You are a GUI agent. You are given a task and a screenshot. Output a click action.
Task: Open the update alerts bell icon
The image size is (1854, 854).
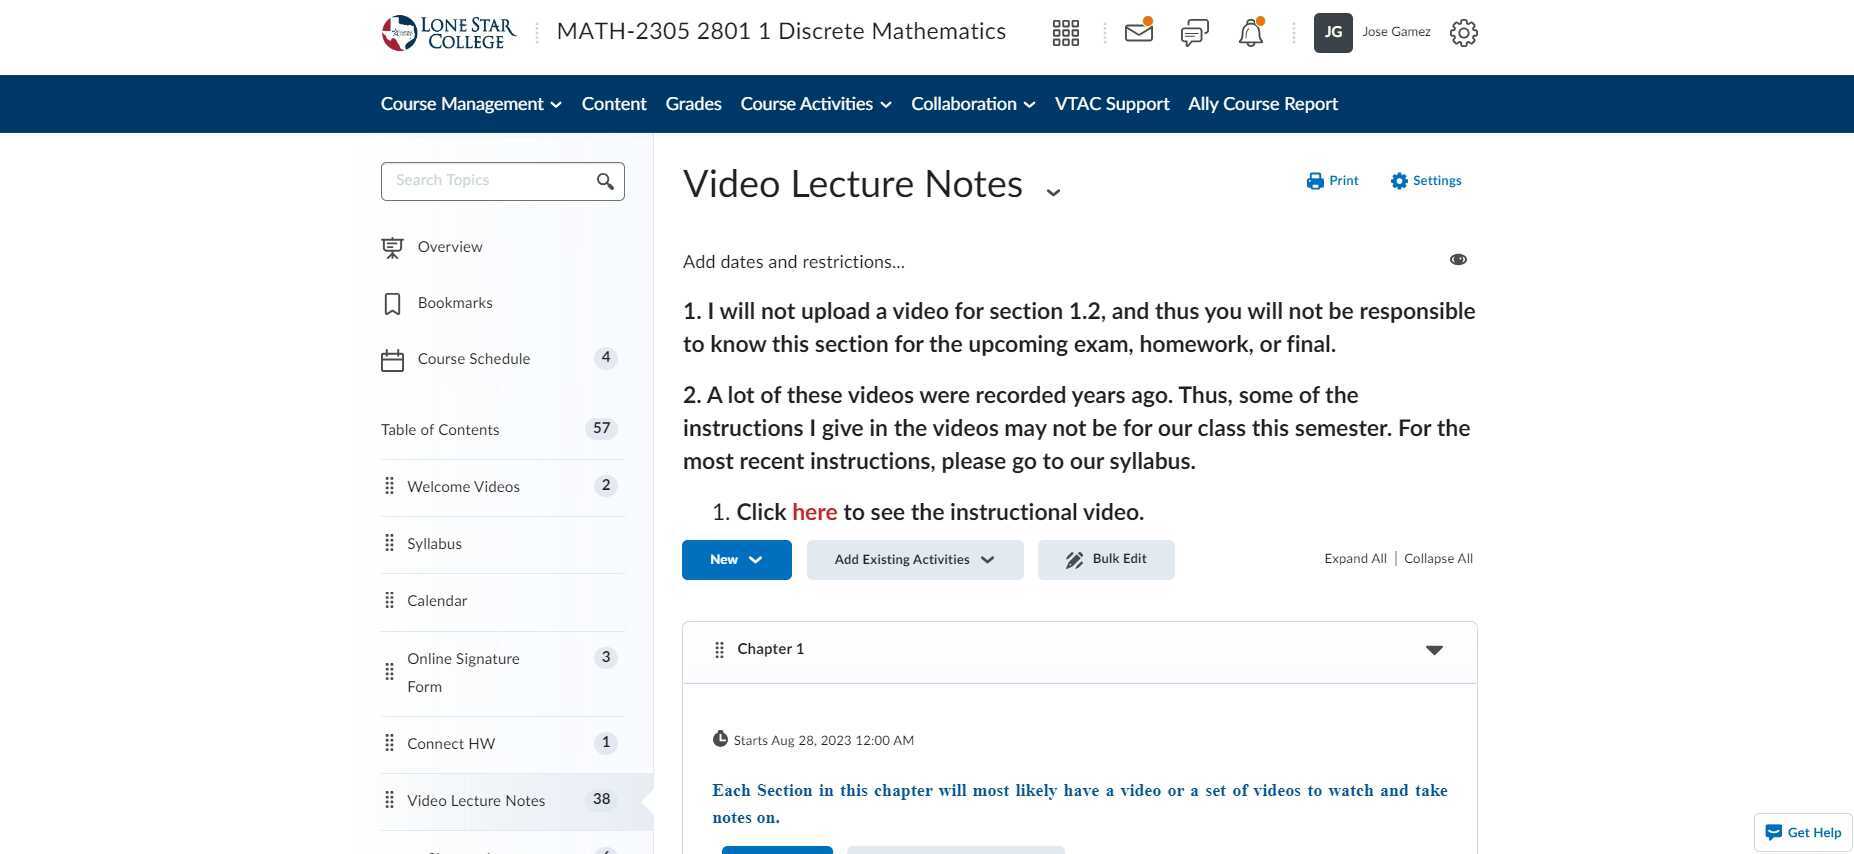pos(1250,33)
